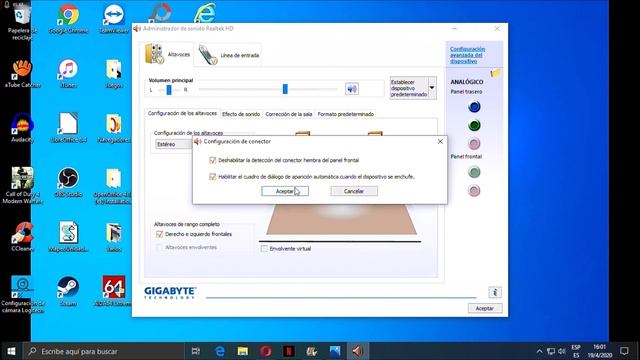Click the main volume slider handle

(285, 89)
